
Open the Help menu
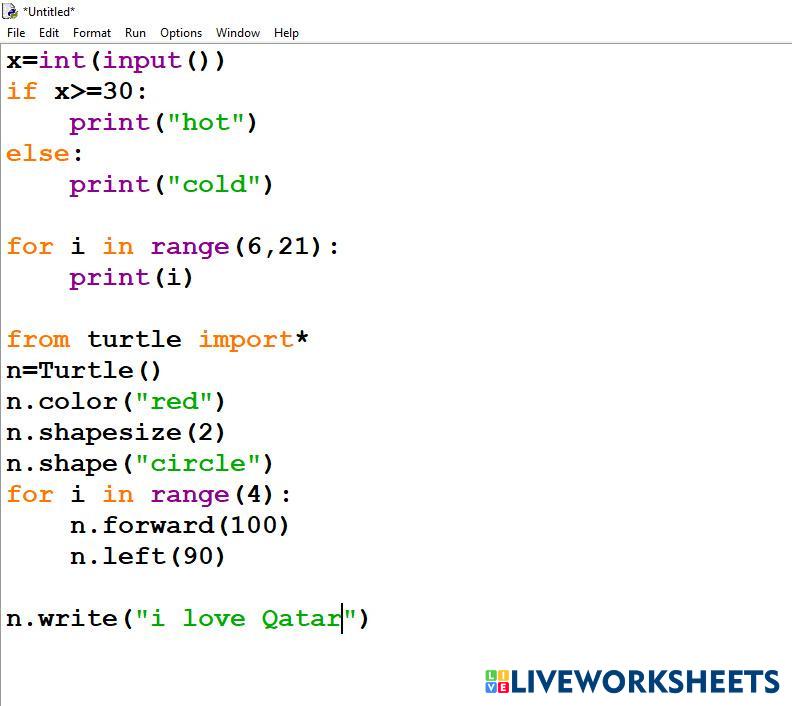[x=286, y=33]
